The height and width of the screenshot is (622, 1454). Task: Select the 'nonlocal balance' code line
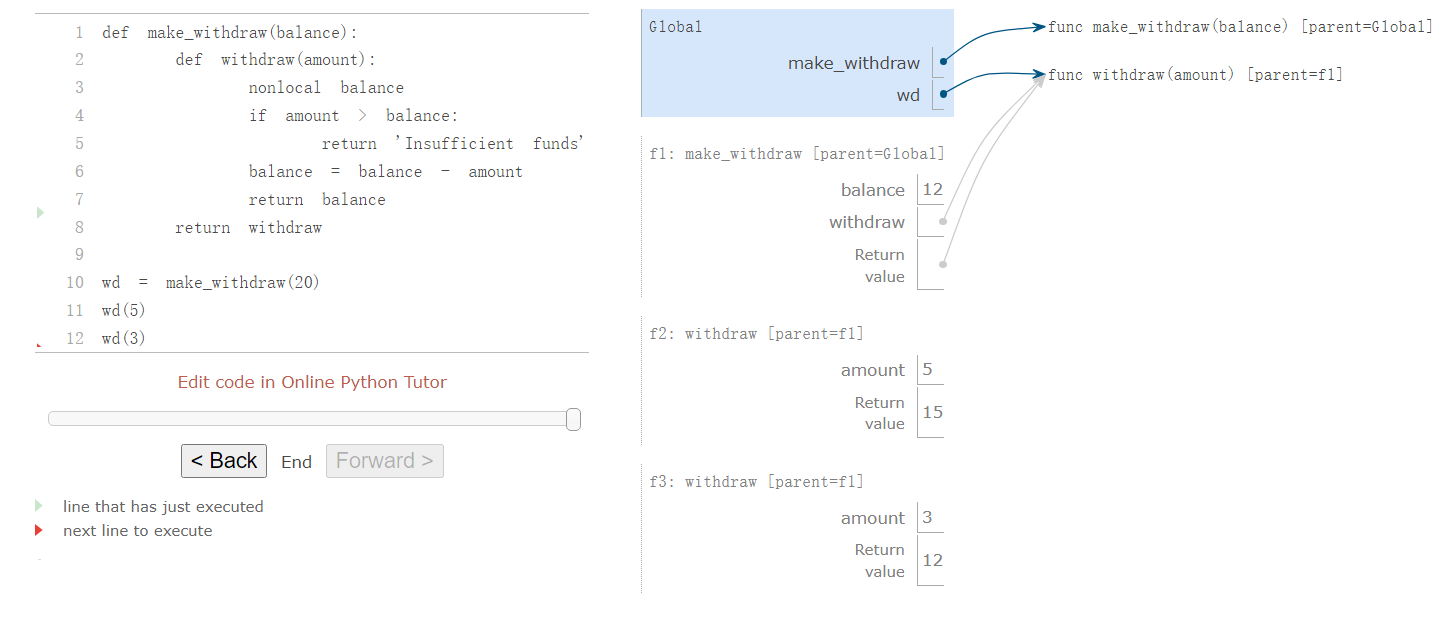pyautogui.click(x=326, y=88)
